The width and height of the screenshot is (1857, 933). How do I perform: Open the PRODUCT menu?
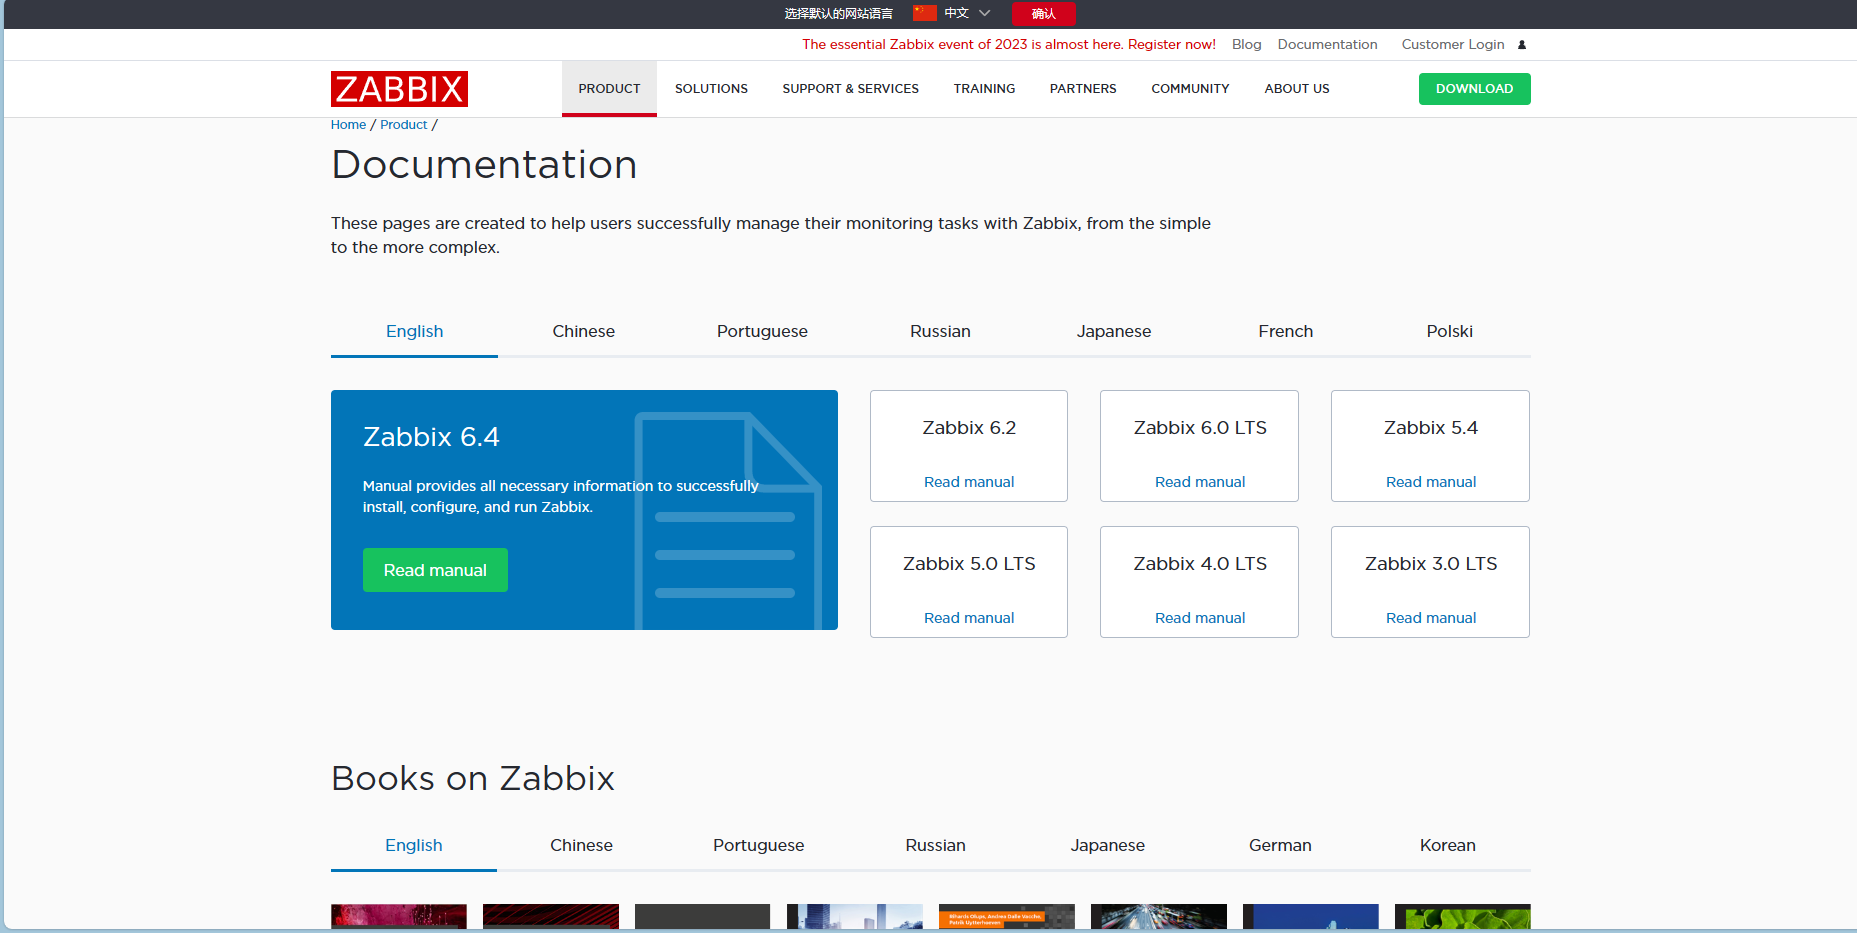609,89
